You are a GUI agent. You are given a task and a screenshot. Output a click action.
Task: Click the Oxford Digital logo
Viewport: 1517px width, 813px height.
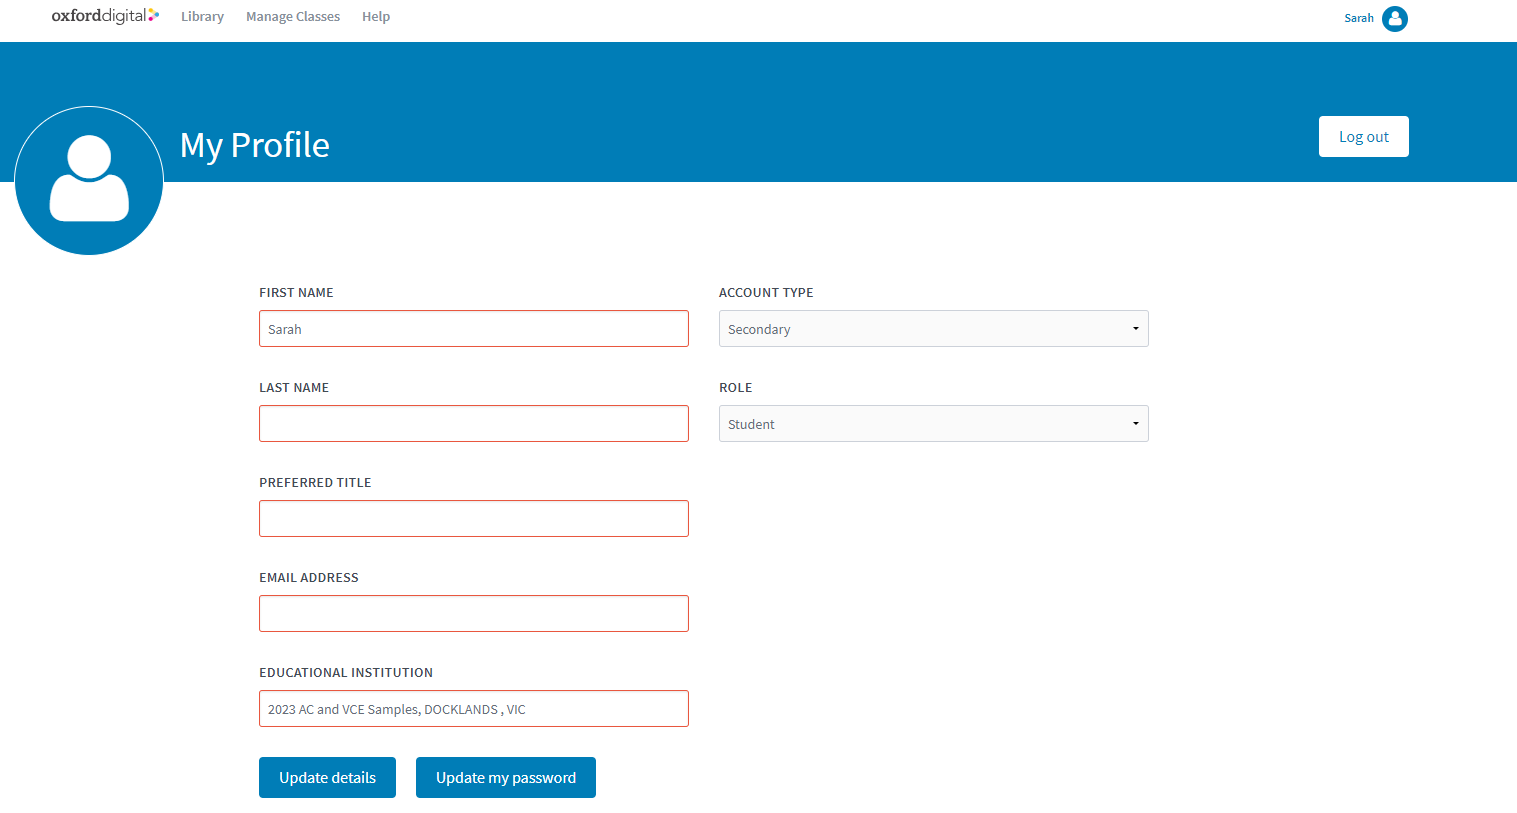click(x=105, y=16)
